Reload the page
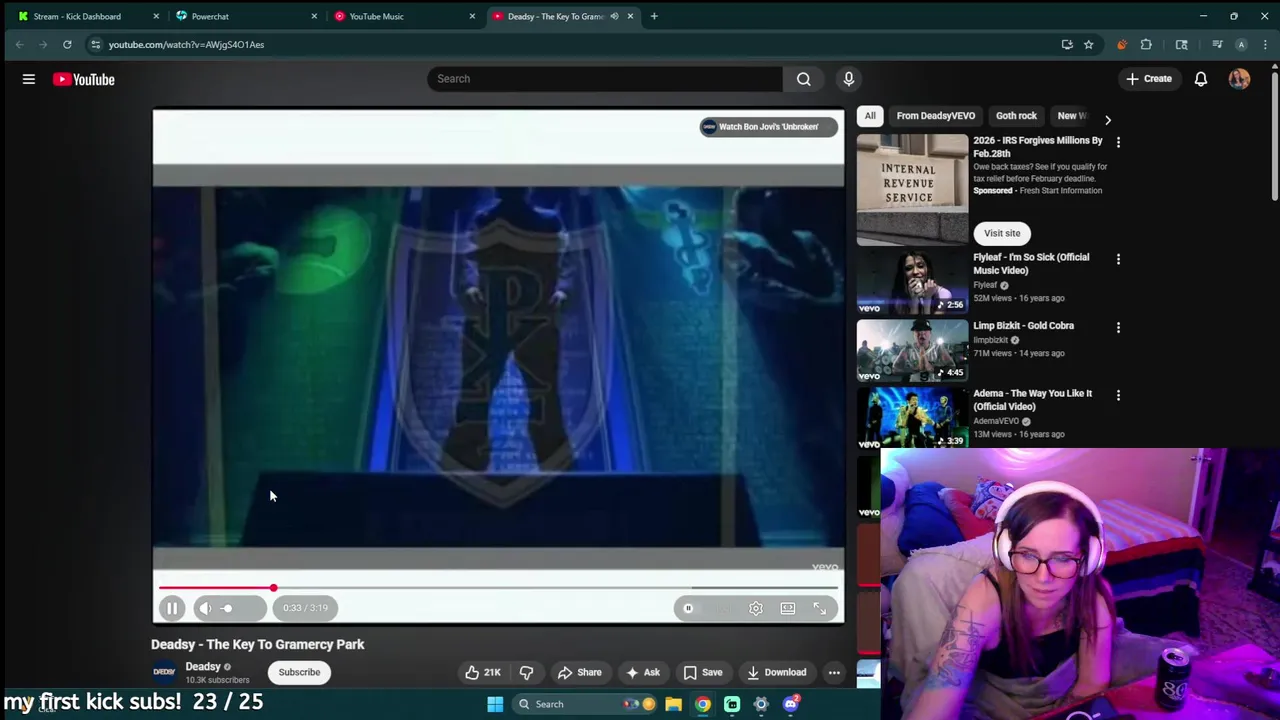This screenshot has width=1280, height=720. 67,44
